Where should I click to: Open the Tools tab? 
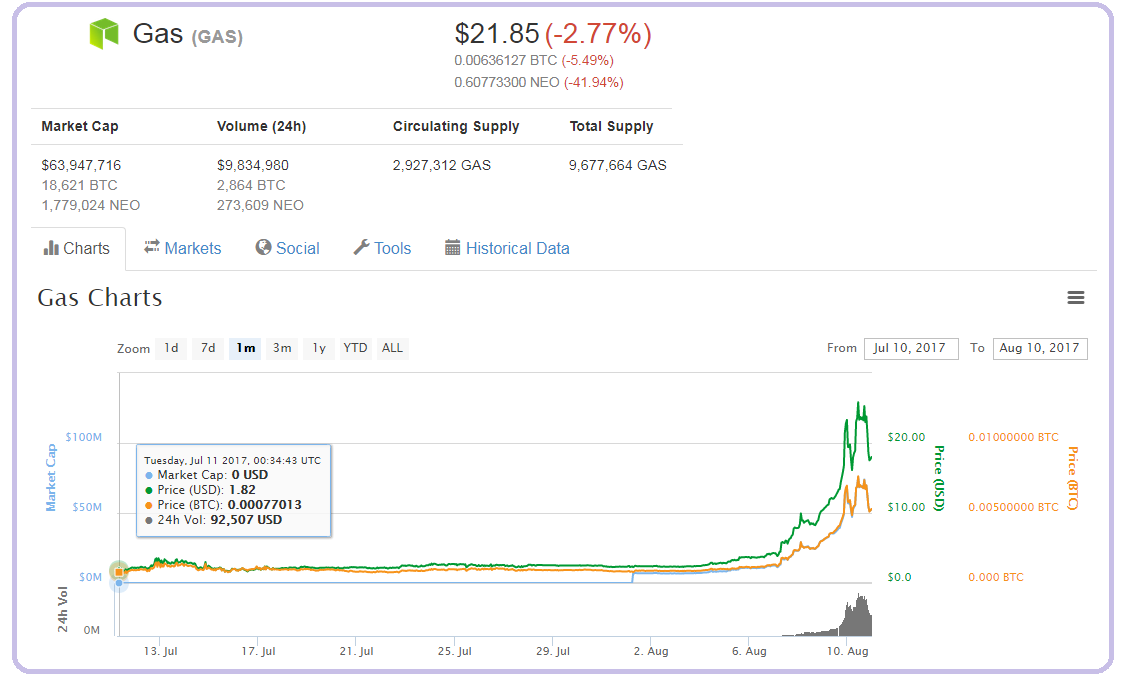pos(382,248)
